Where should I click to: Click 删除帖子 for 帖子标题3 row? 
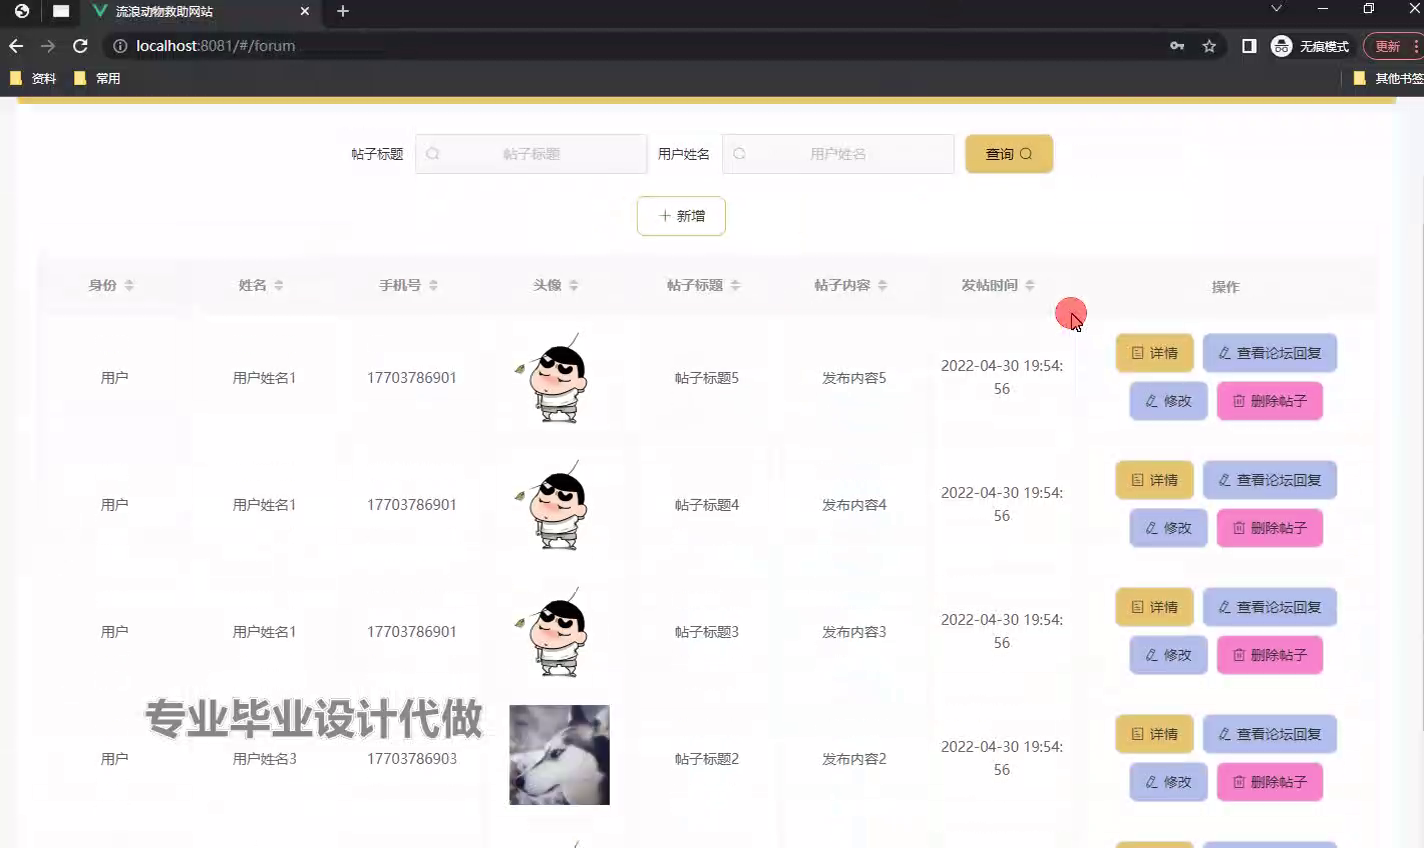[1269, 655]
